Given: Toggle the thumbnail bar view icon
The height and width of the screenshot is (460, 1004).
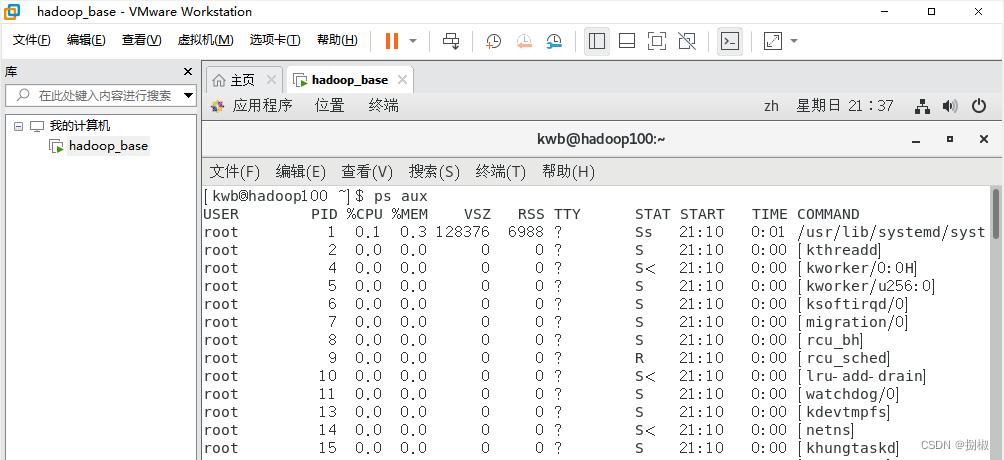Looking at the screenshot, I should pos(627,41).
